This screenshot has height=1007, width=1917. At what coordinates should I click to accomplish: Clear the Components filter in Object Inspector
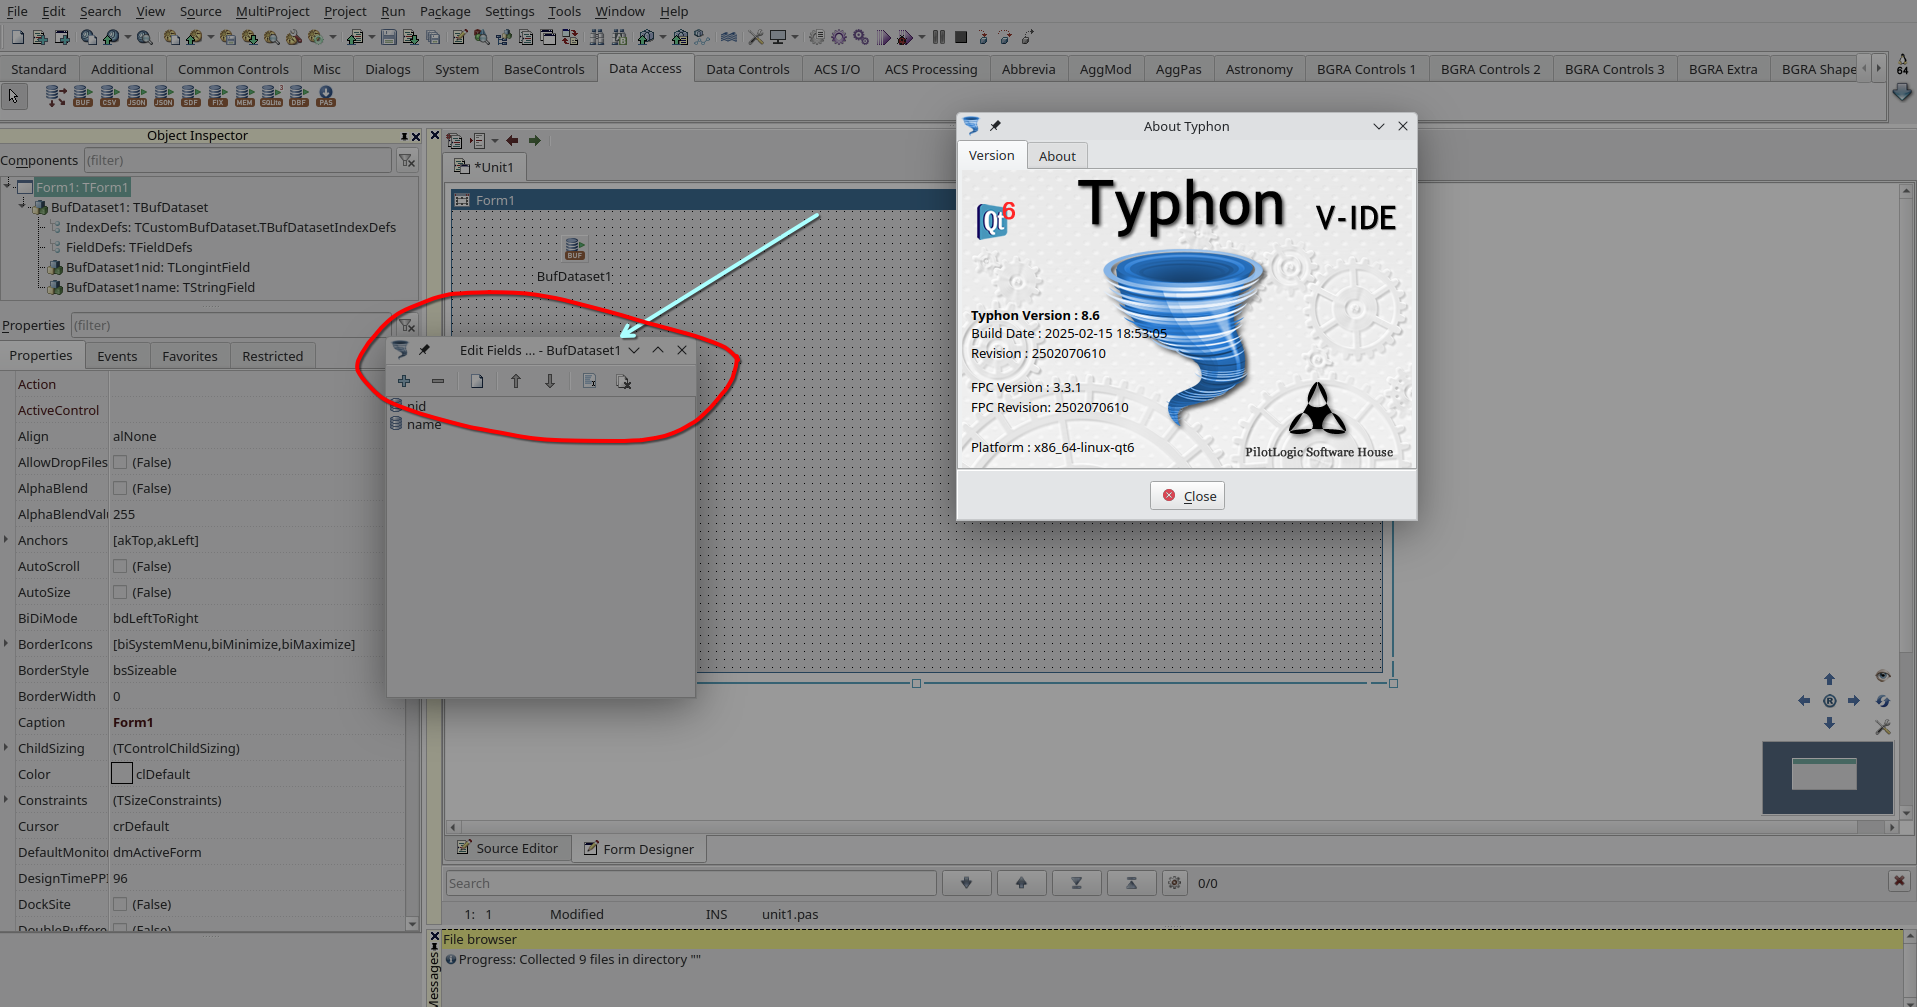click(x=407, y=160)
